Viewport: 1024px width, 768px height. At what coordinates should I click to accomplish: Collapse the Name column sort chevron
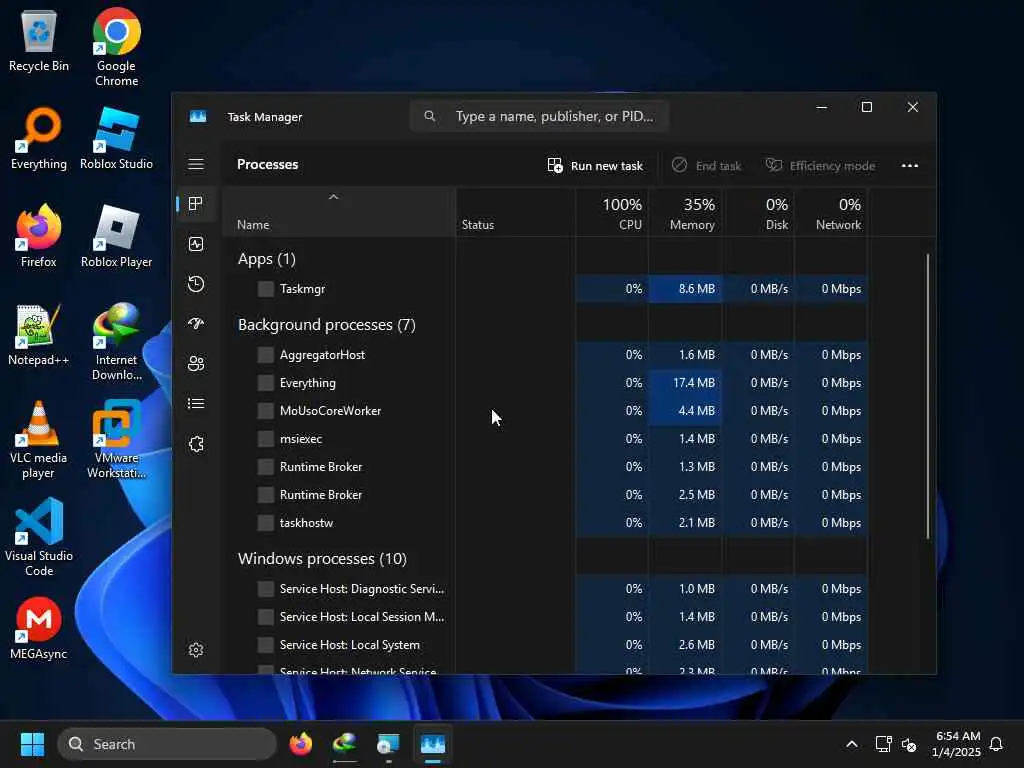pyautogui.click(x=333, y=197)
